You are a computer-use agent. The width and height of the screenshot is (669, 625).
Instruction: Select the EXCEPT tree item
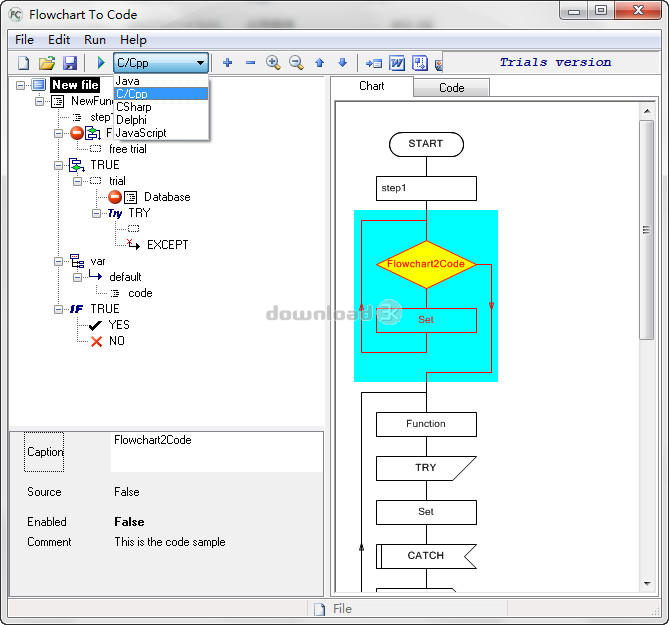(x=167, y=245)
